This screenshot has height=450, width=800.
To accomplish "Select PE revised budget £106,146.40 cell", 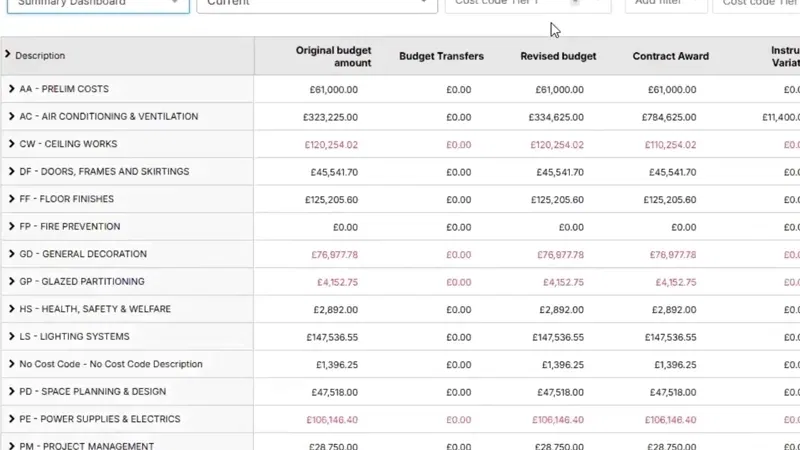I will point(558,420).
